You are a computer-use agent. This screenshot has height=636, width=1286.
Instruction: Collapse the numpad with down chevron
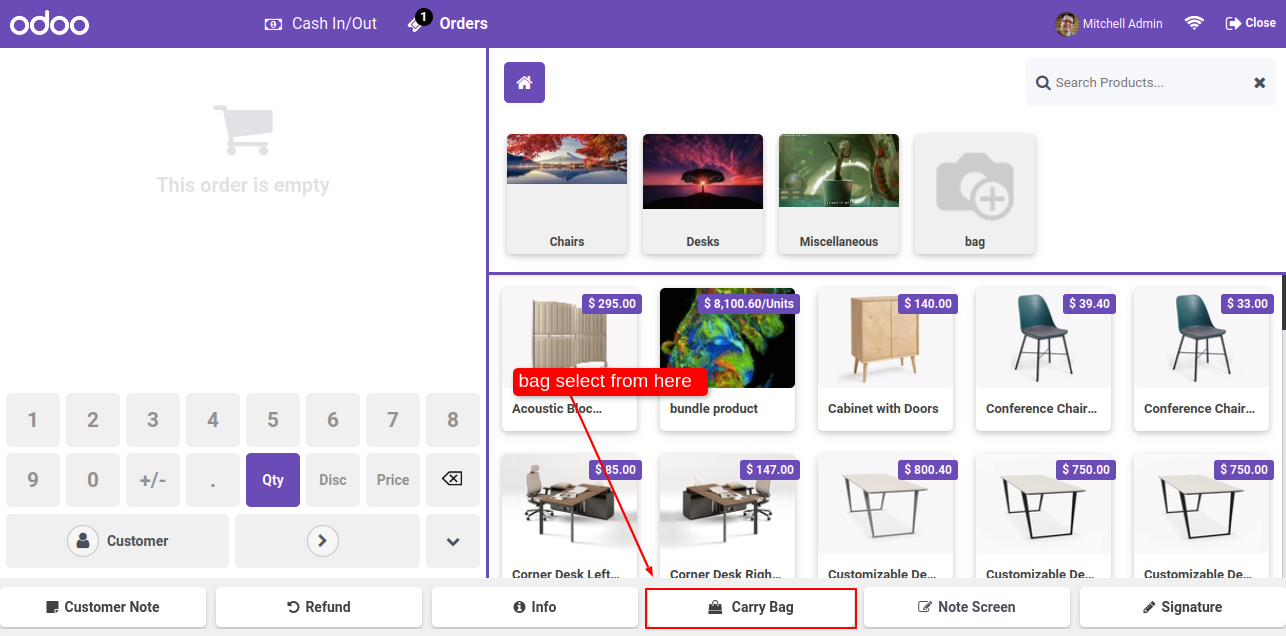pos(453,541)
